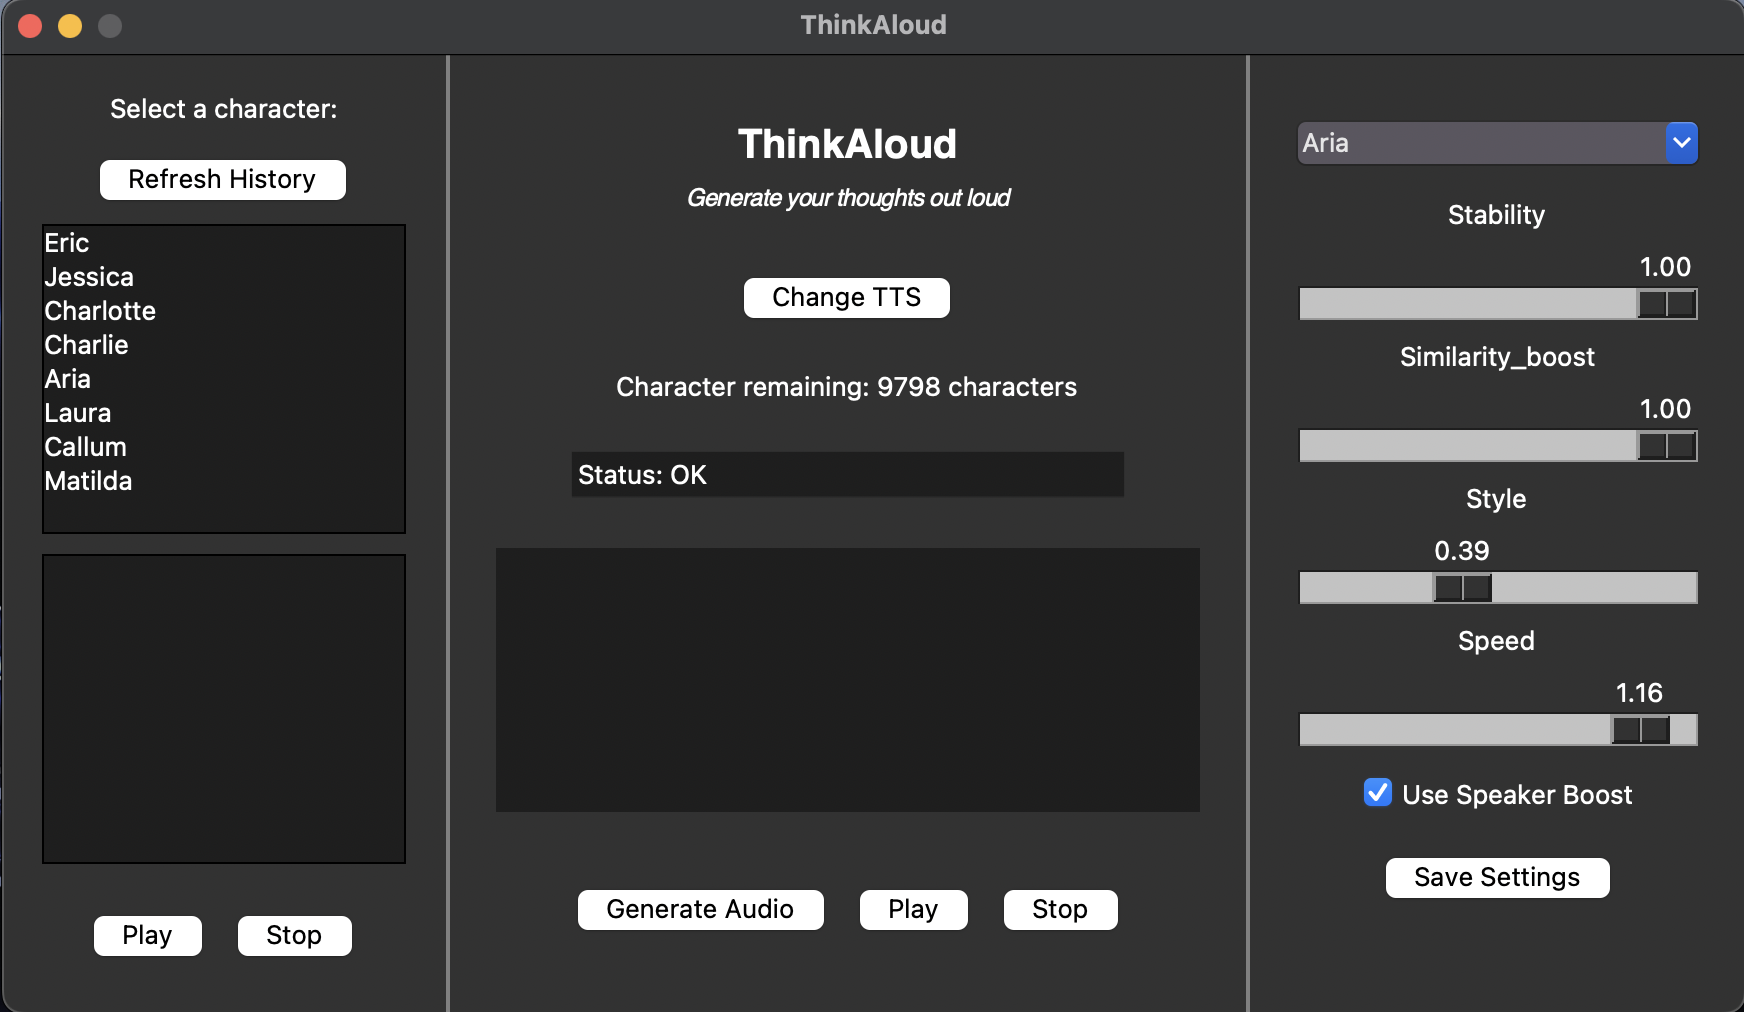Select Callum in the character list
The width and height of the screenshot is (1744, 1012).
(223, 447)
